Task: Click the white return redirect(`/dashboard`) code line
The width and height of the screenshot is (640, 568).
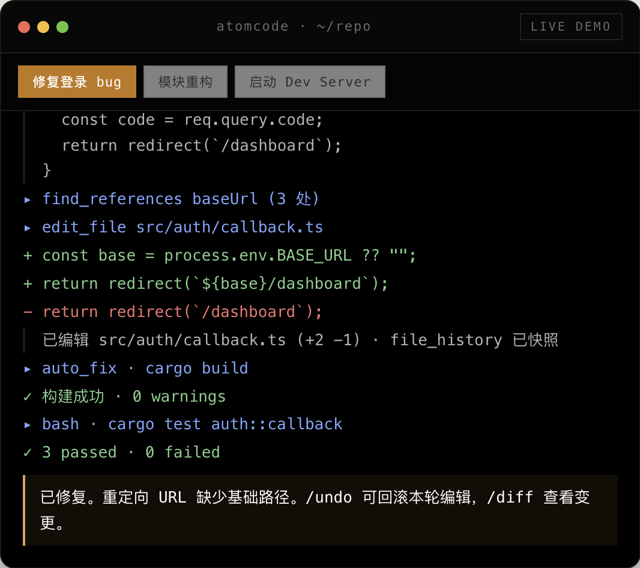Action: [202, 145]
